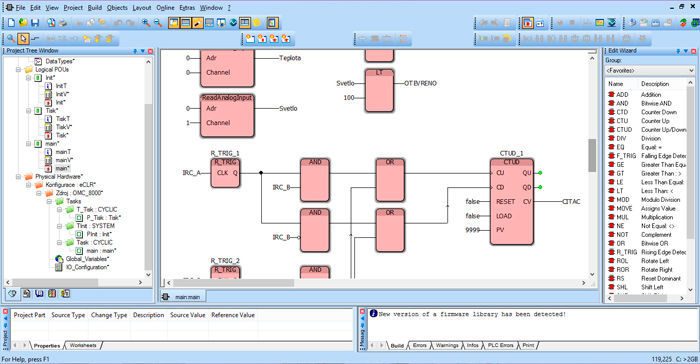
Task: Pick CTUD Counter Up/Down in Edit Wizard
Action: pyautogui.click(x=647, y=130)
